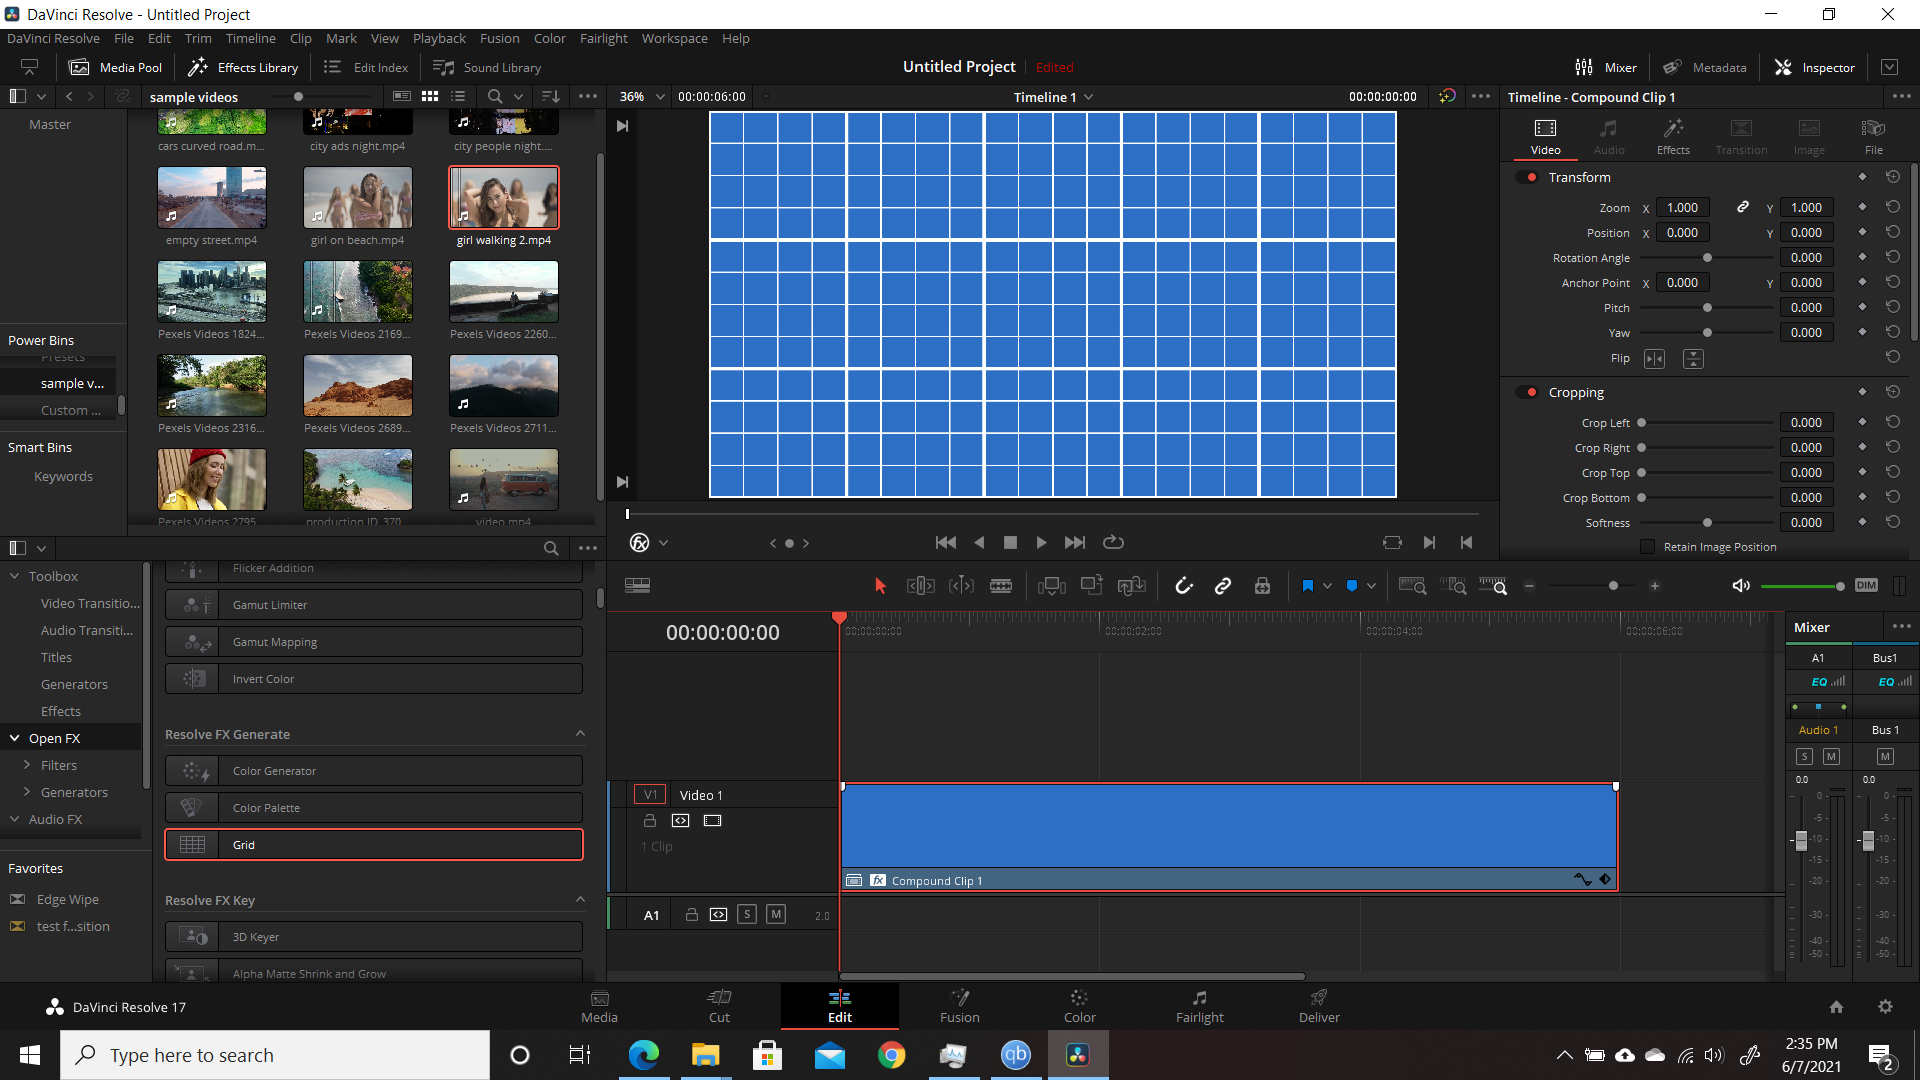Select the girl on beach.mp4 thumbnail

click(x=358, y=198)
